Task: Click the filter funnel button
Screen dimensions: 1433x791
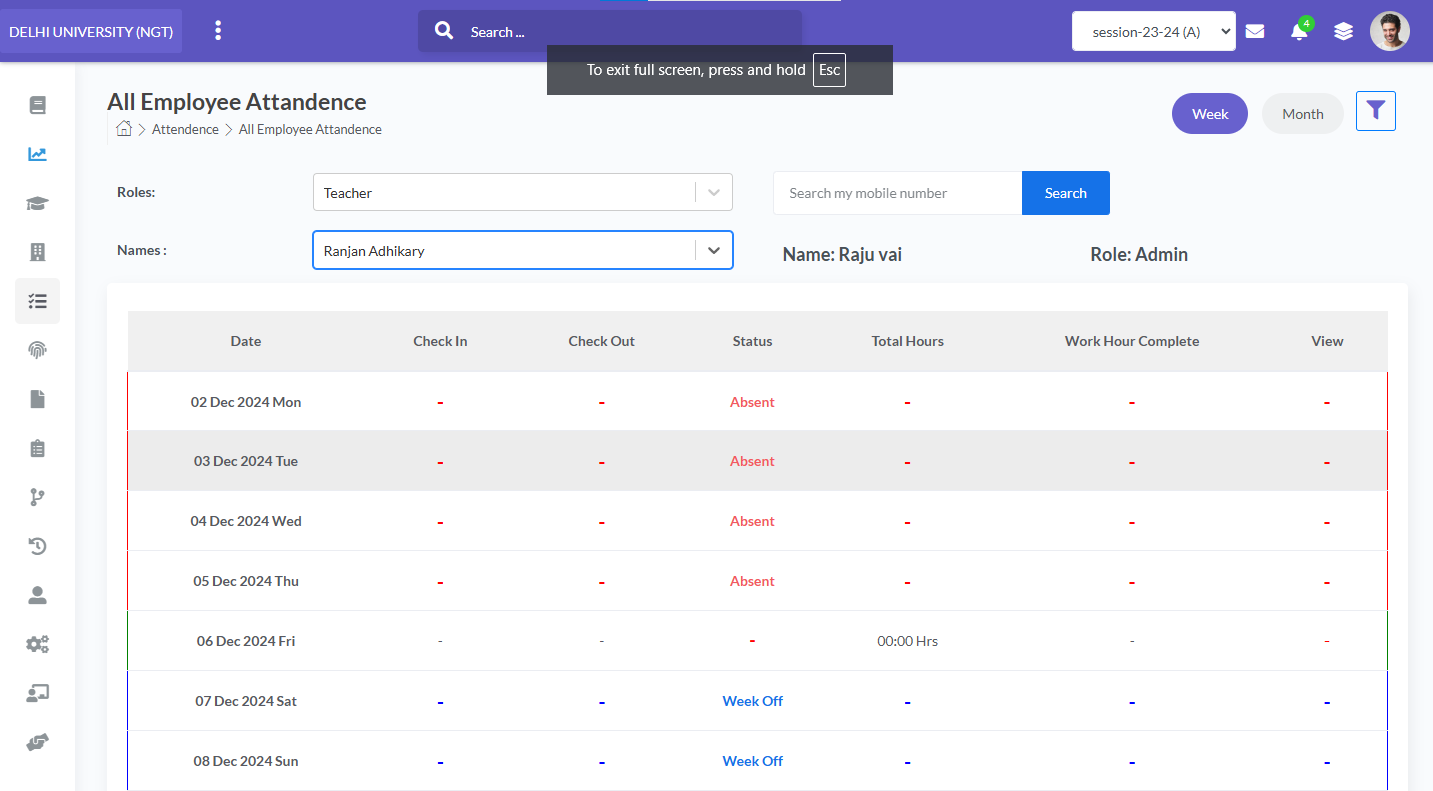Action: click(1376, 111)
